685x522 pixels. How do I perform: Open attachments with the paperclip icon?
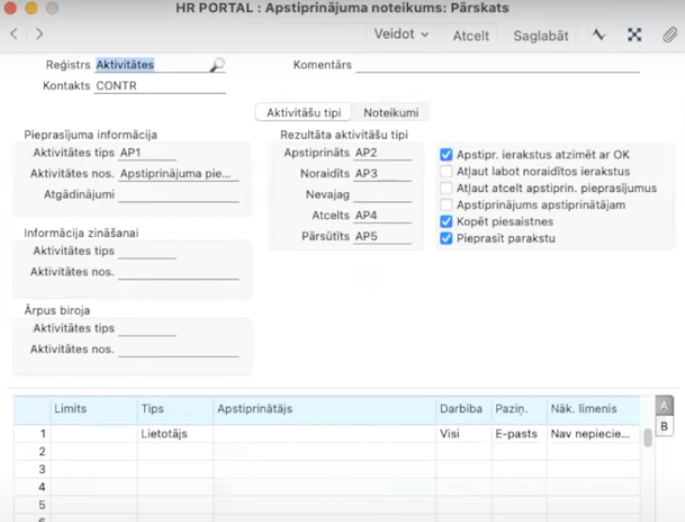tap(669, 34)
